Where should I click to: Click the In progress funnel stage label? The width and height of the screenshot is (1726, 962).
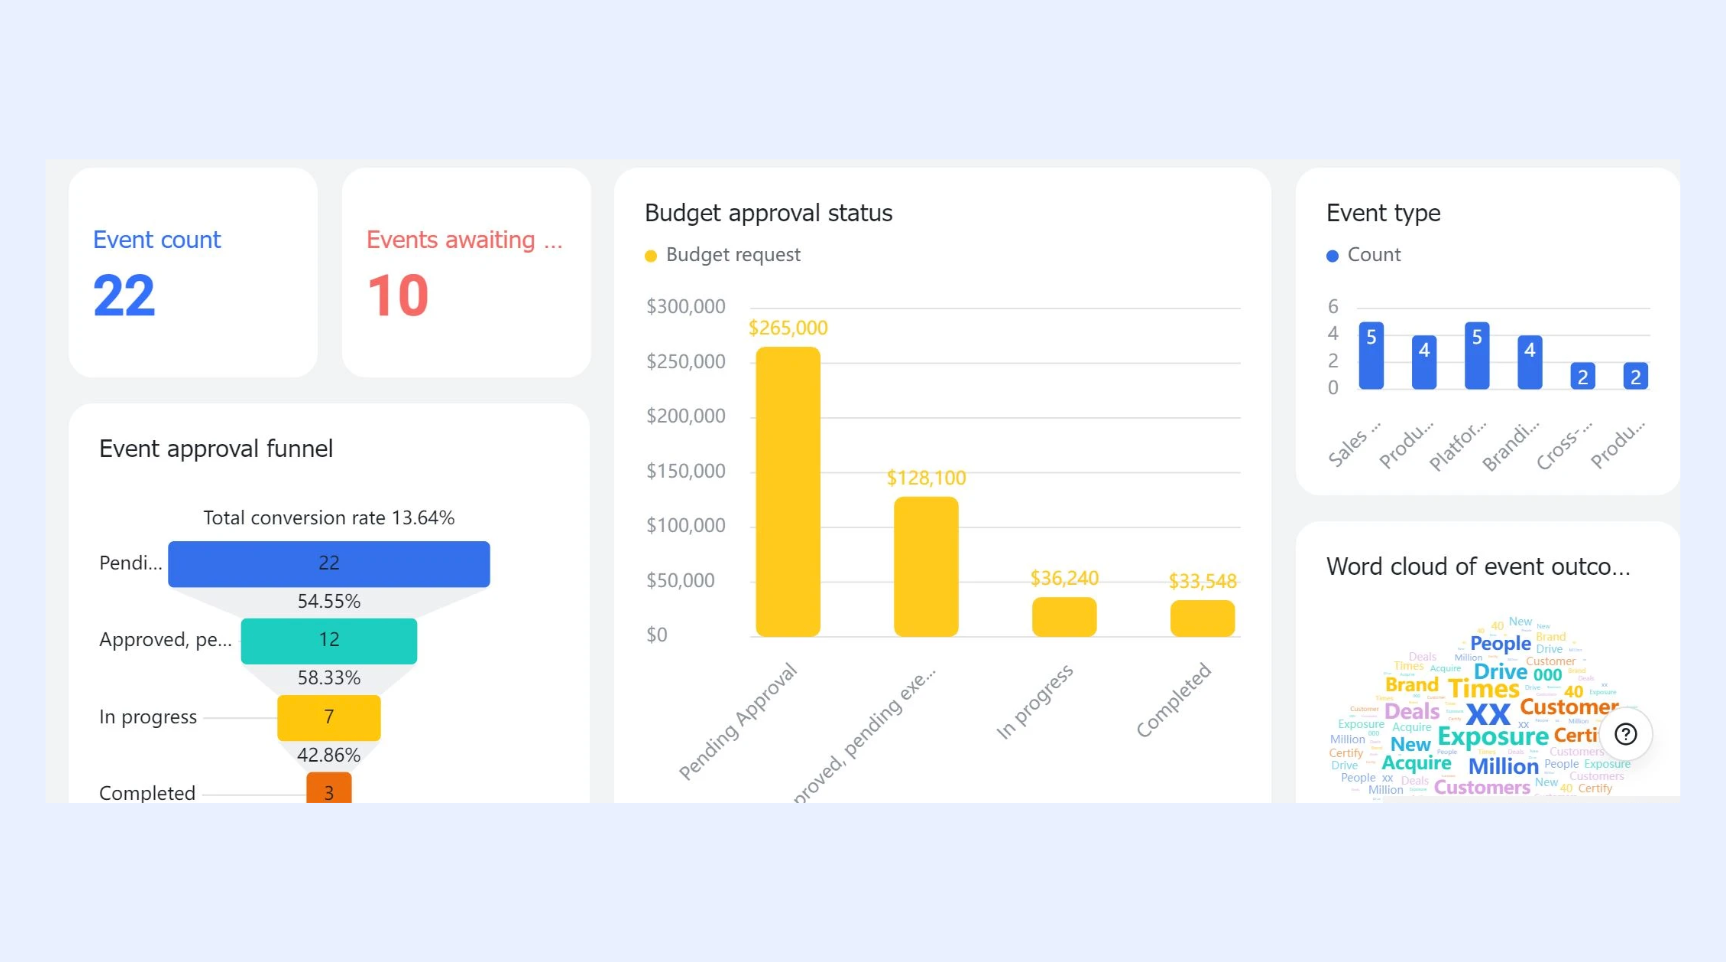point(148,717)
